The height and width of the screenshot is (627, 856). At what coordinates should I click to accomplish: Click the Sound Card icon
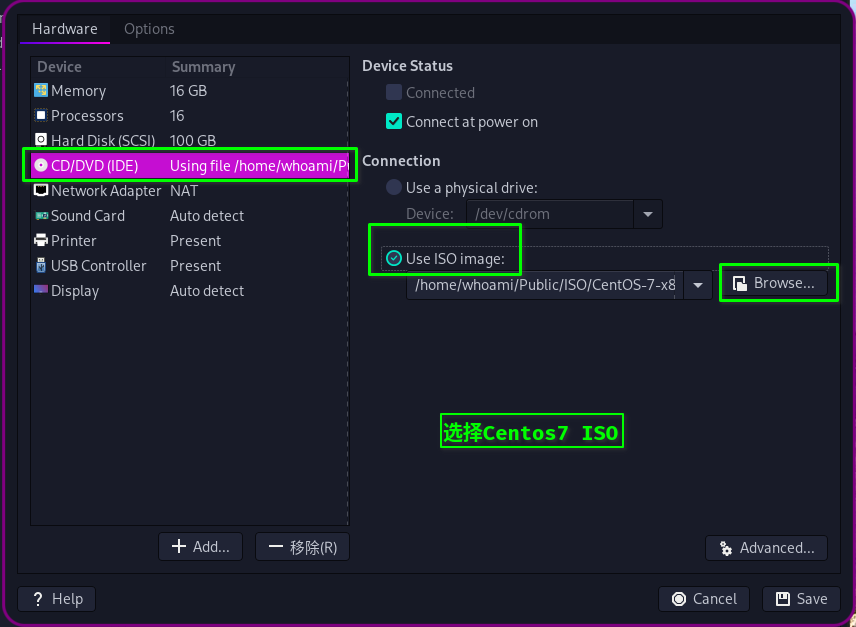41,216
